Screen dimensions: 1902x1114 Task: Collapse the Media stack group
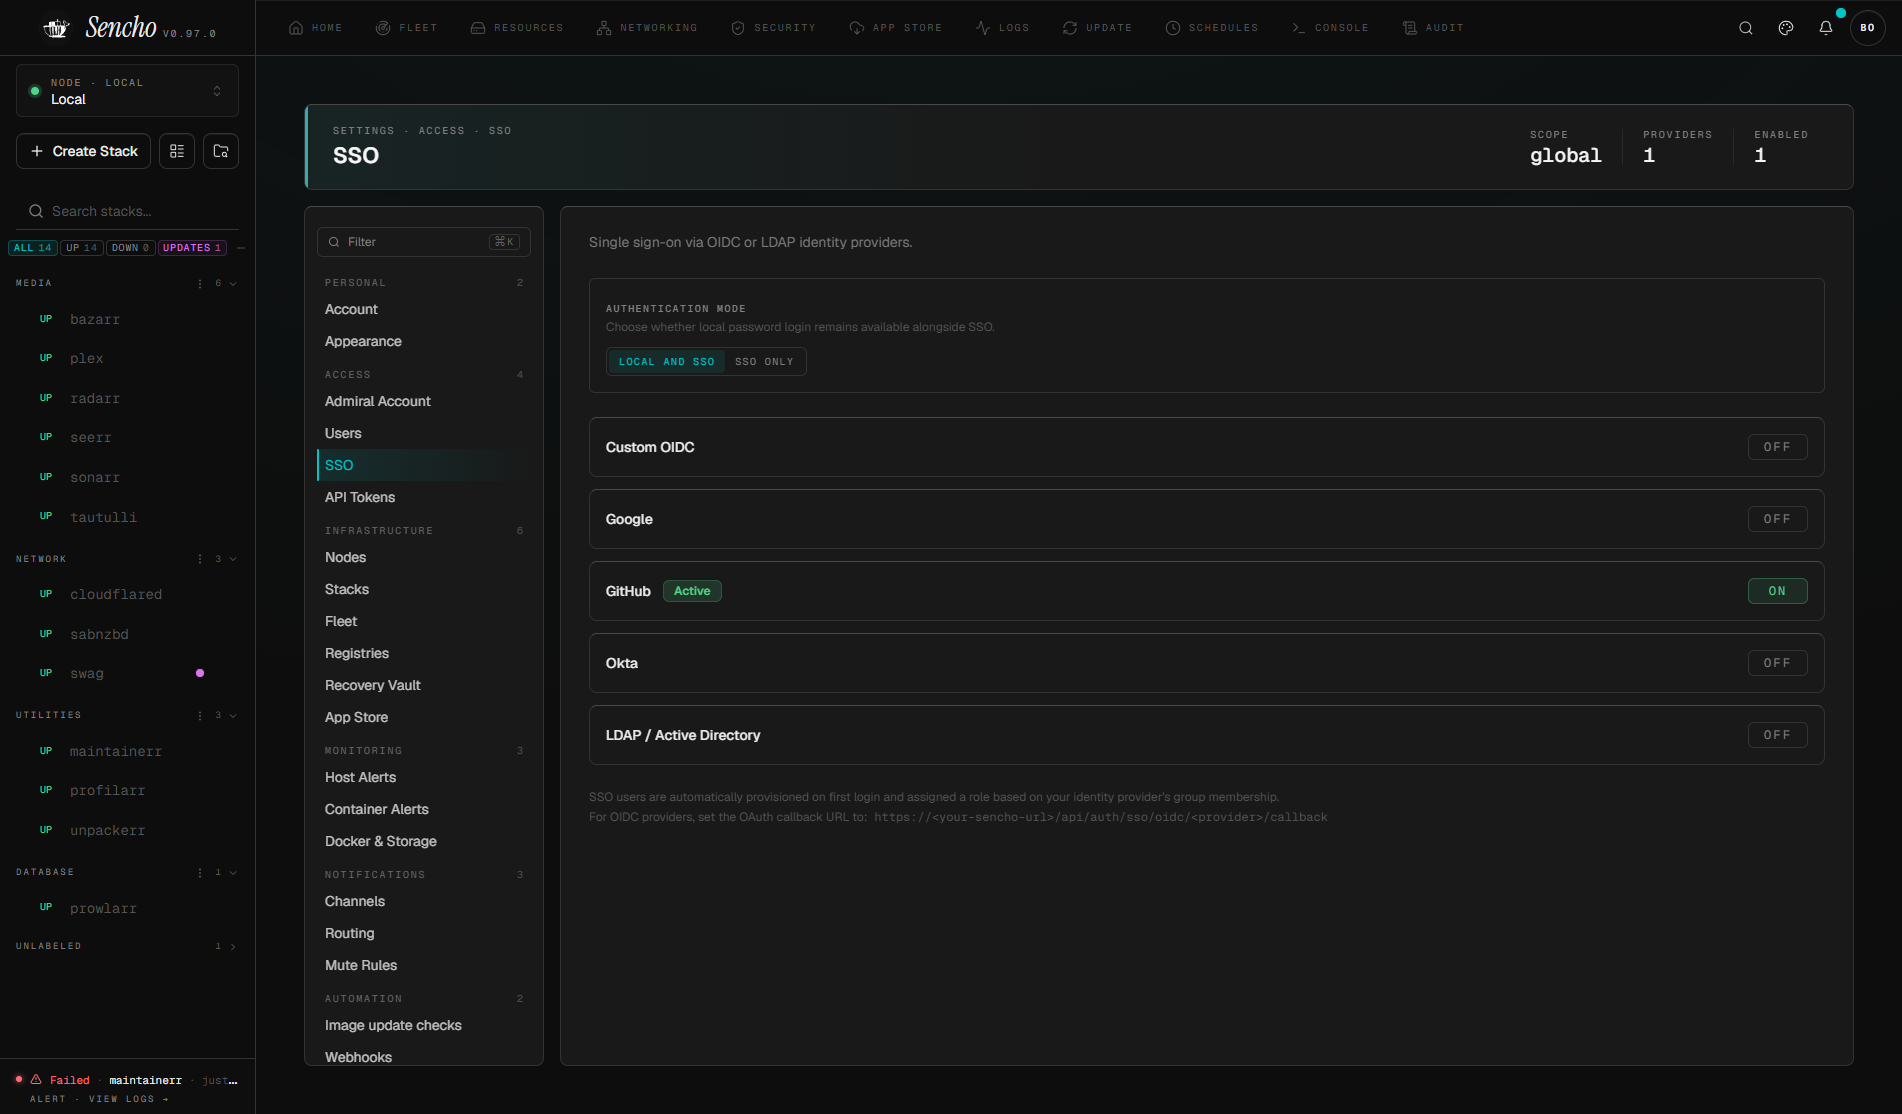(x=233, y=284)
